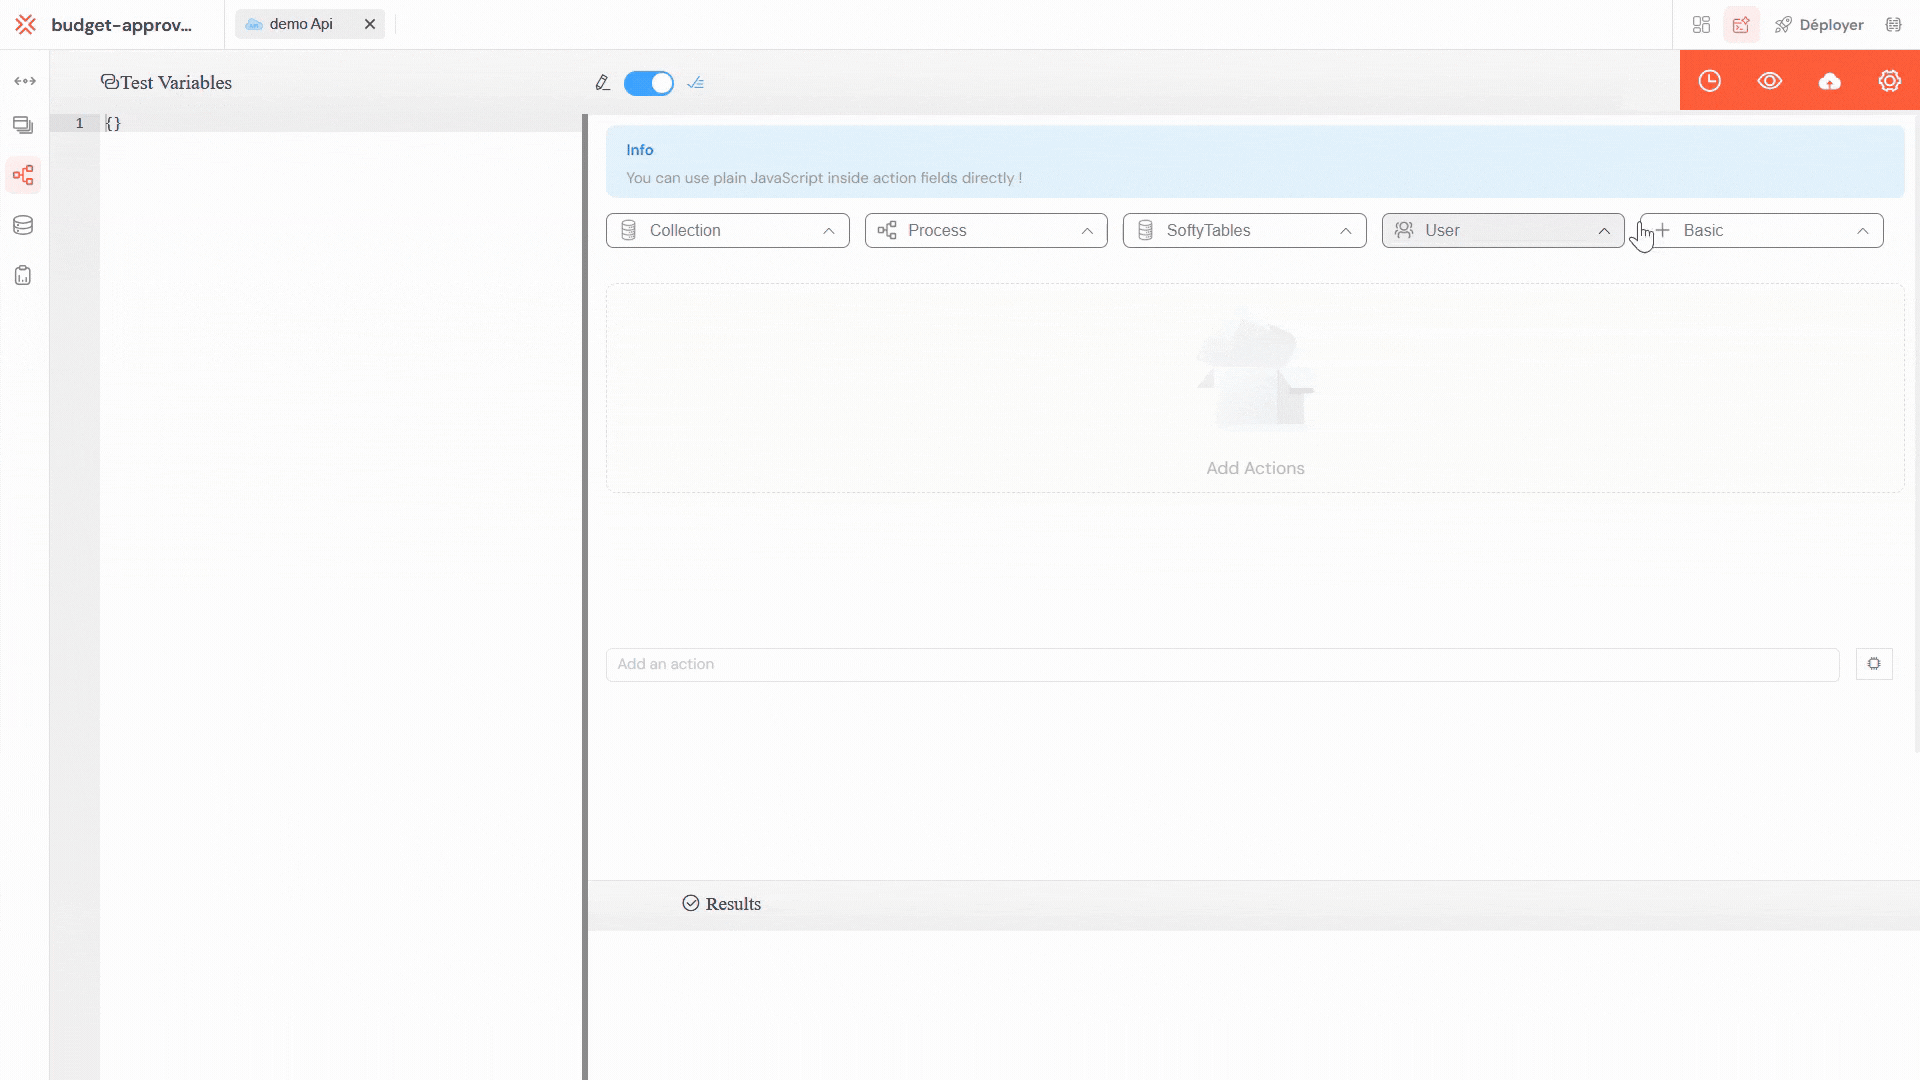Select the Process flow icon in sidebar

[x=23, y=175]
